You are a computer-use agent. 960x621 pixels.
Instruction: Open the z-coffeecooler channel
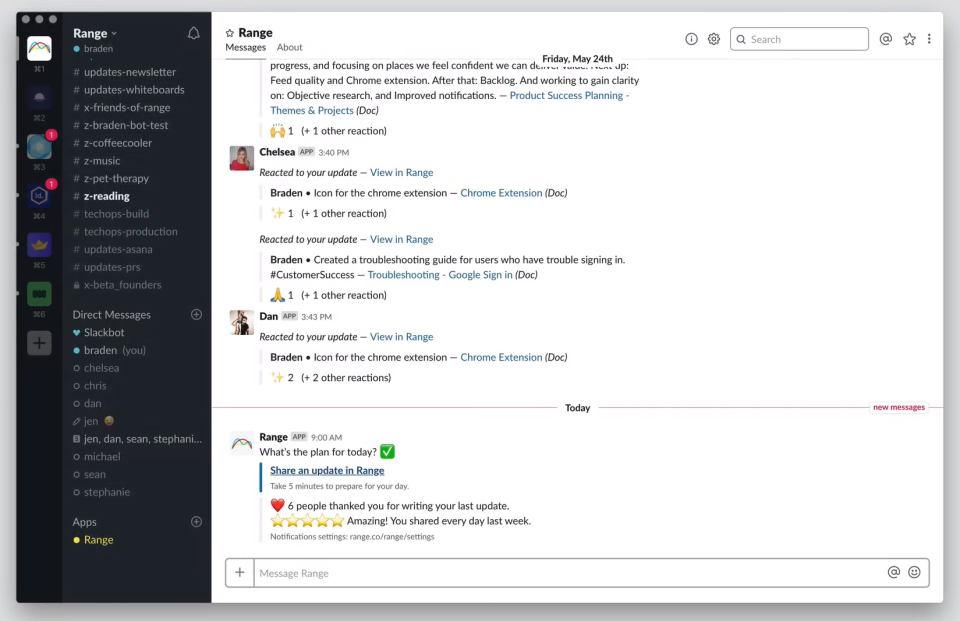coord(118,143)
